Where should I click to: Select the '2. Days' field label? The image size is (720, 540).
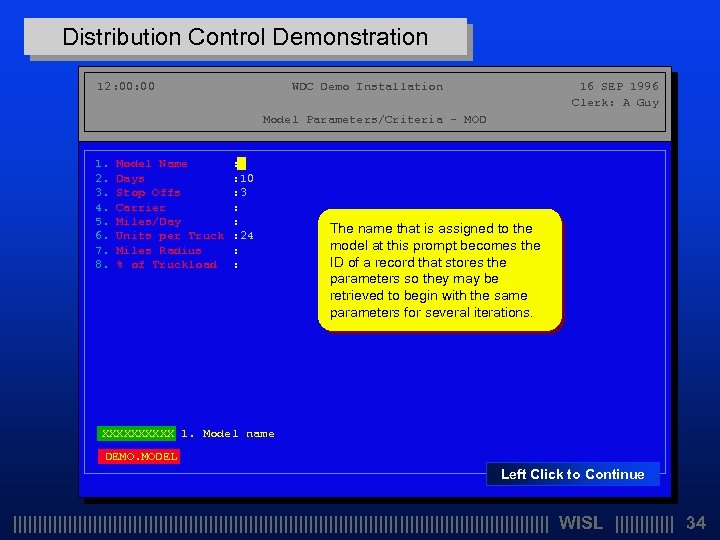pyautogui.click(x=120, y=178)
